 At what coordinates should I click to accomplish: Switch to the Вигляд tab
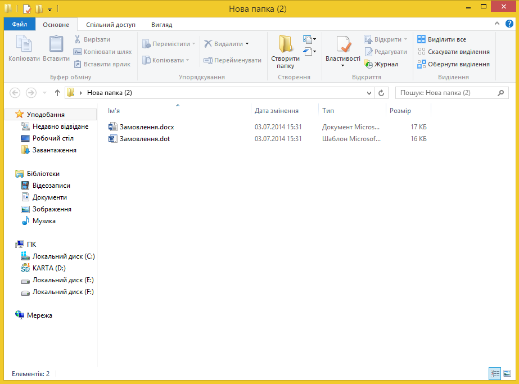tap(162, 25)
